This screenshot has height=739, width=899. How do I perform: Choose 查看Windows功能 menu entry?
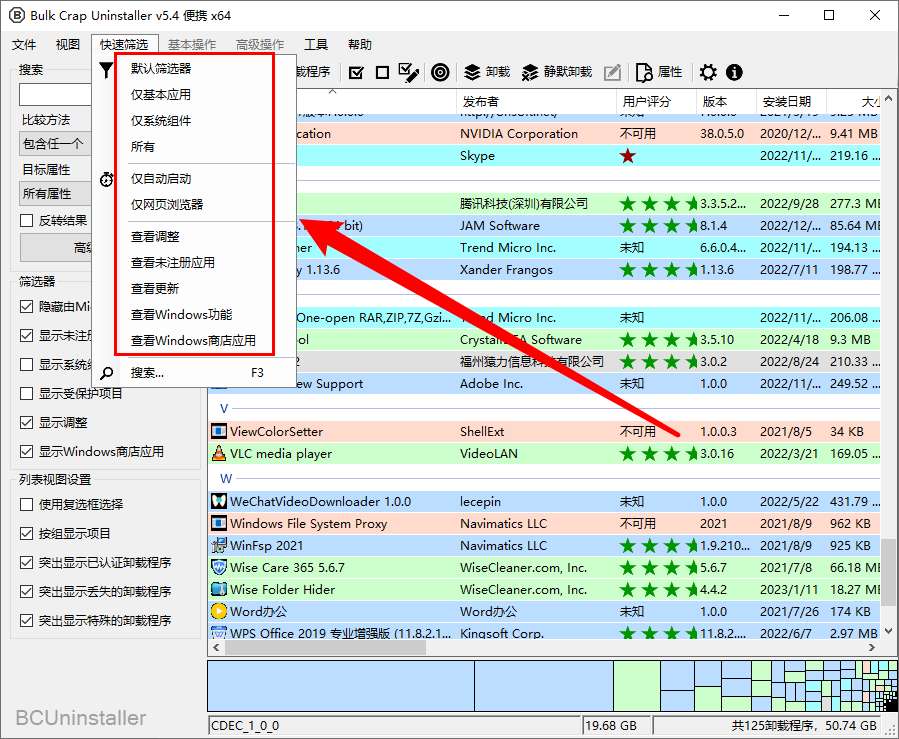(181, 315)
